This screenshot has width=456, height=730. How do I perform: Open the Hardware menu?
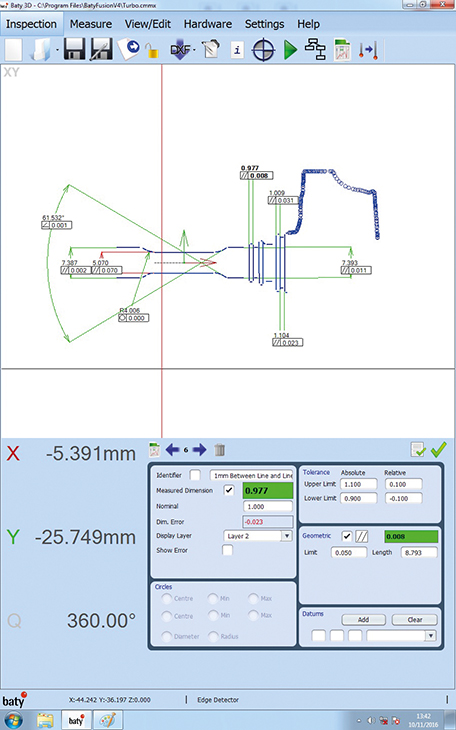tap(208, 24)
